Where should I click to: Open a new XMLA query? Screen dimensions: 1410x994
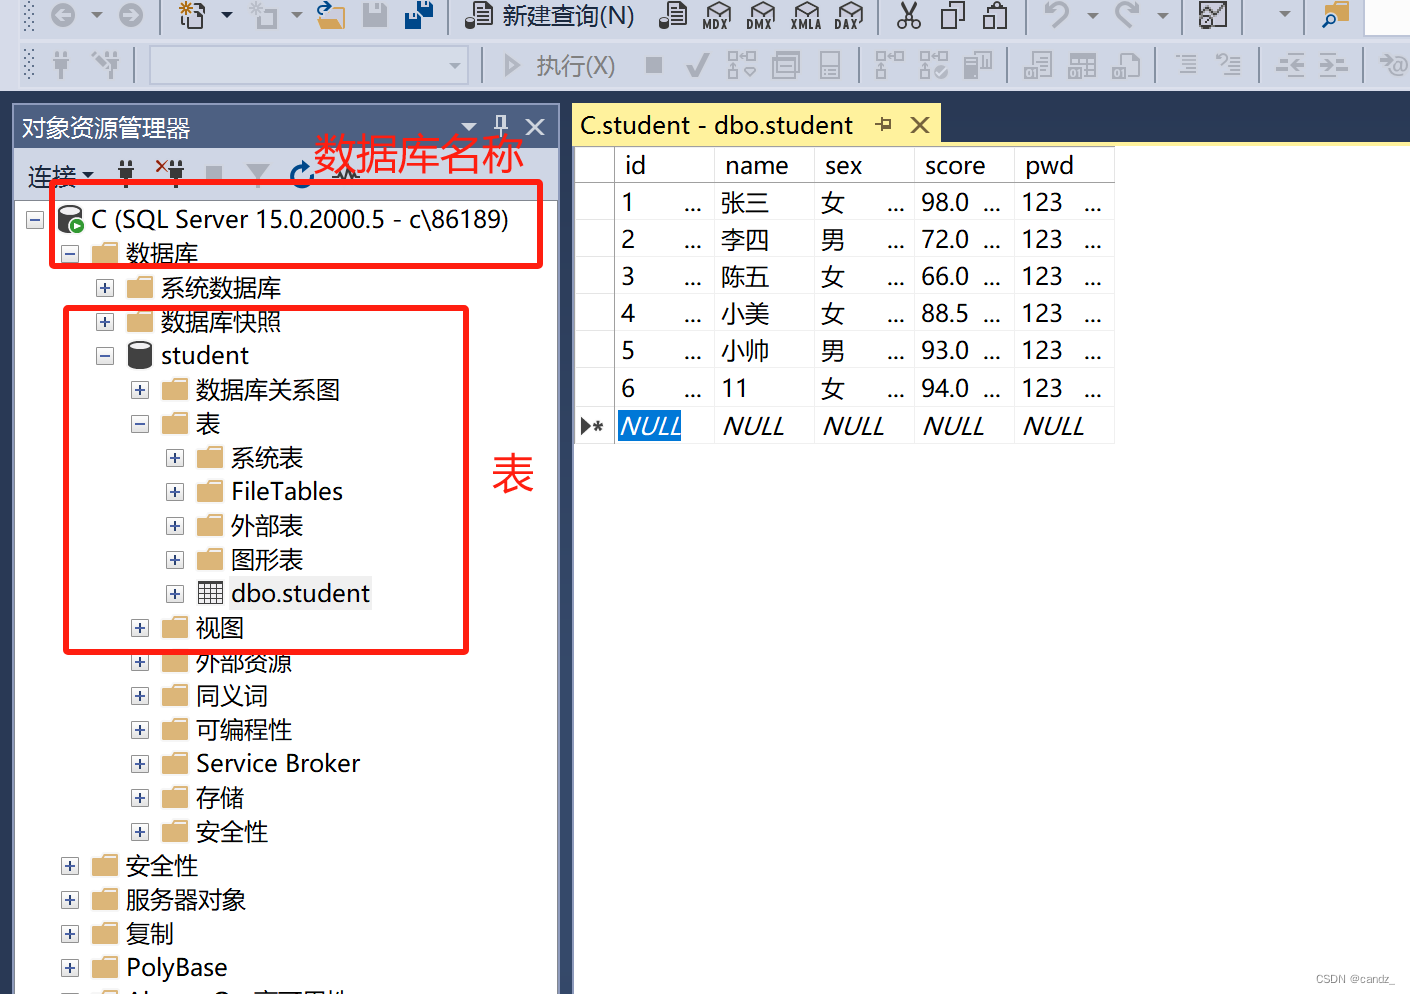coord(806,17)
